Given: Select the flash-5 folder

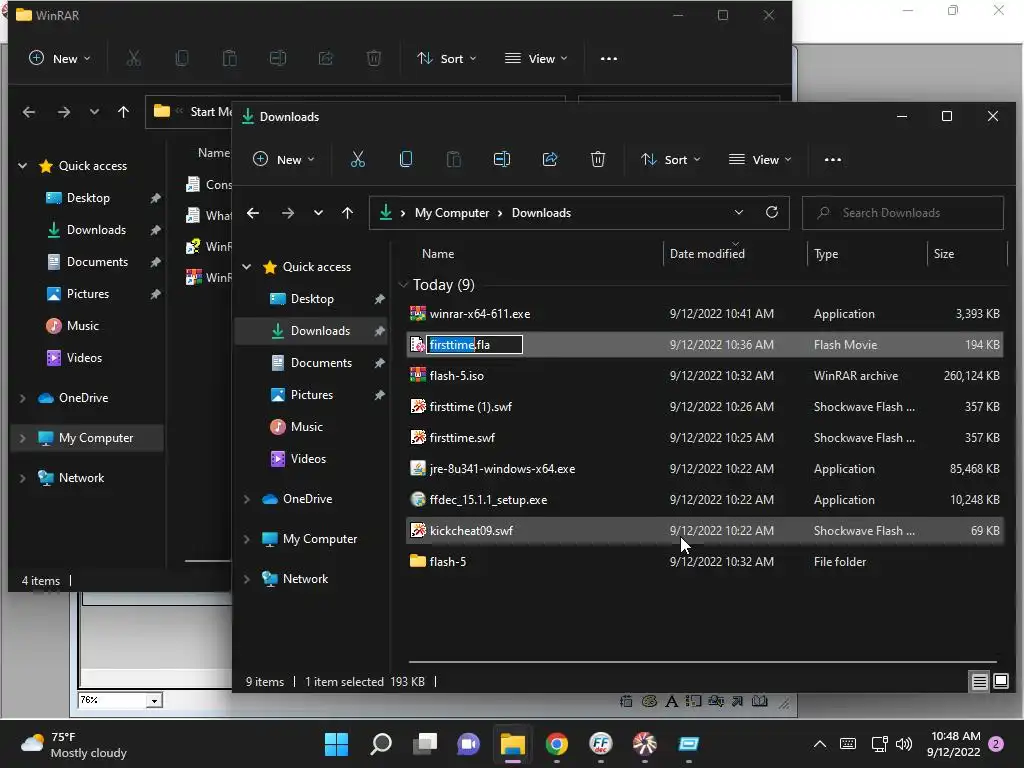Looking at the screenshot, I should click(x=448, y=562).
